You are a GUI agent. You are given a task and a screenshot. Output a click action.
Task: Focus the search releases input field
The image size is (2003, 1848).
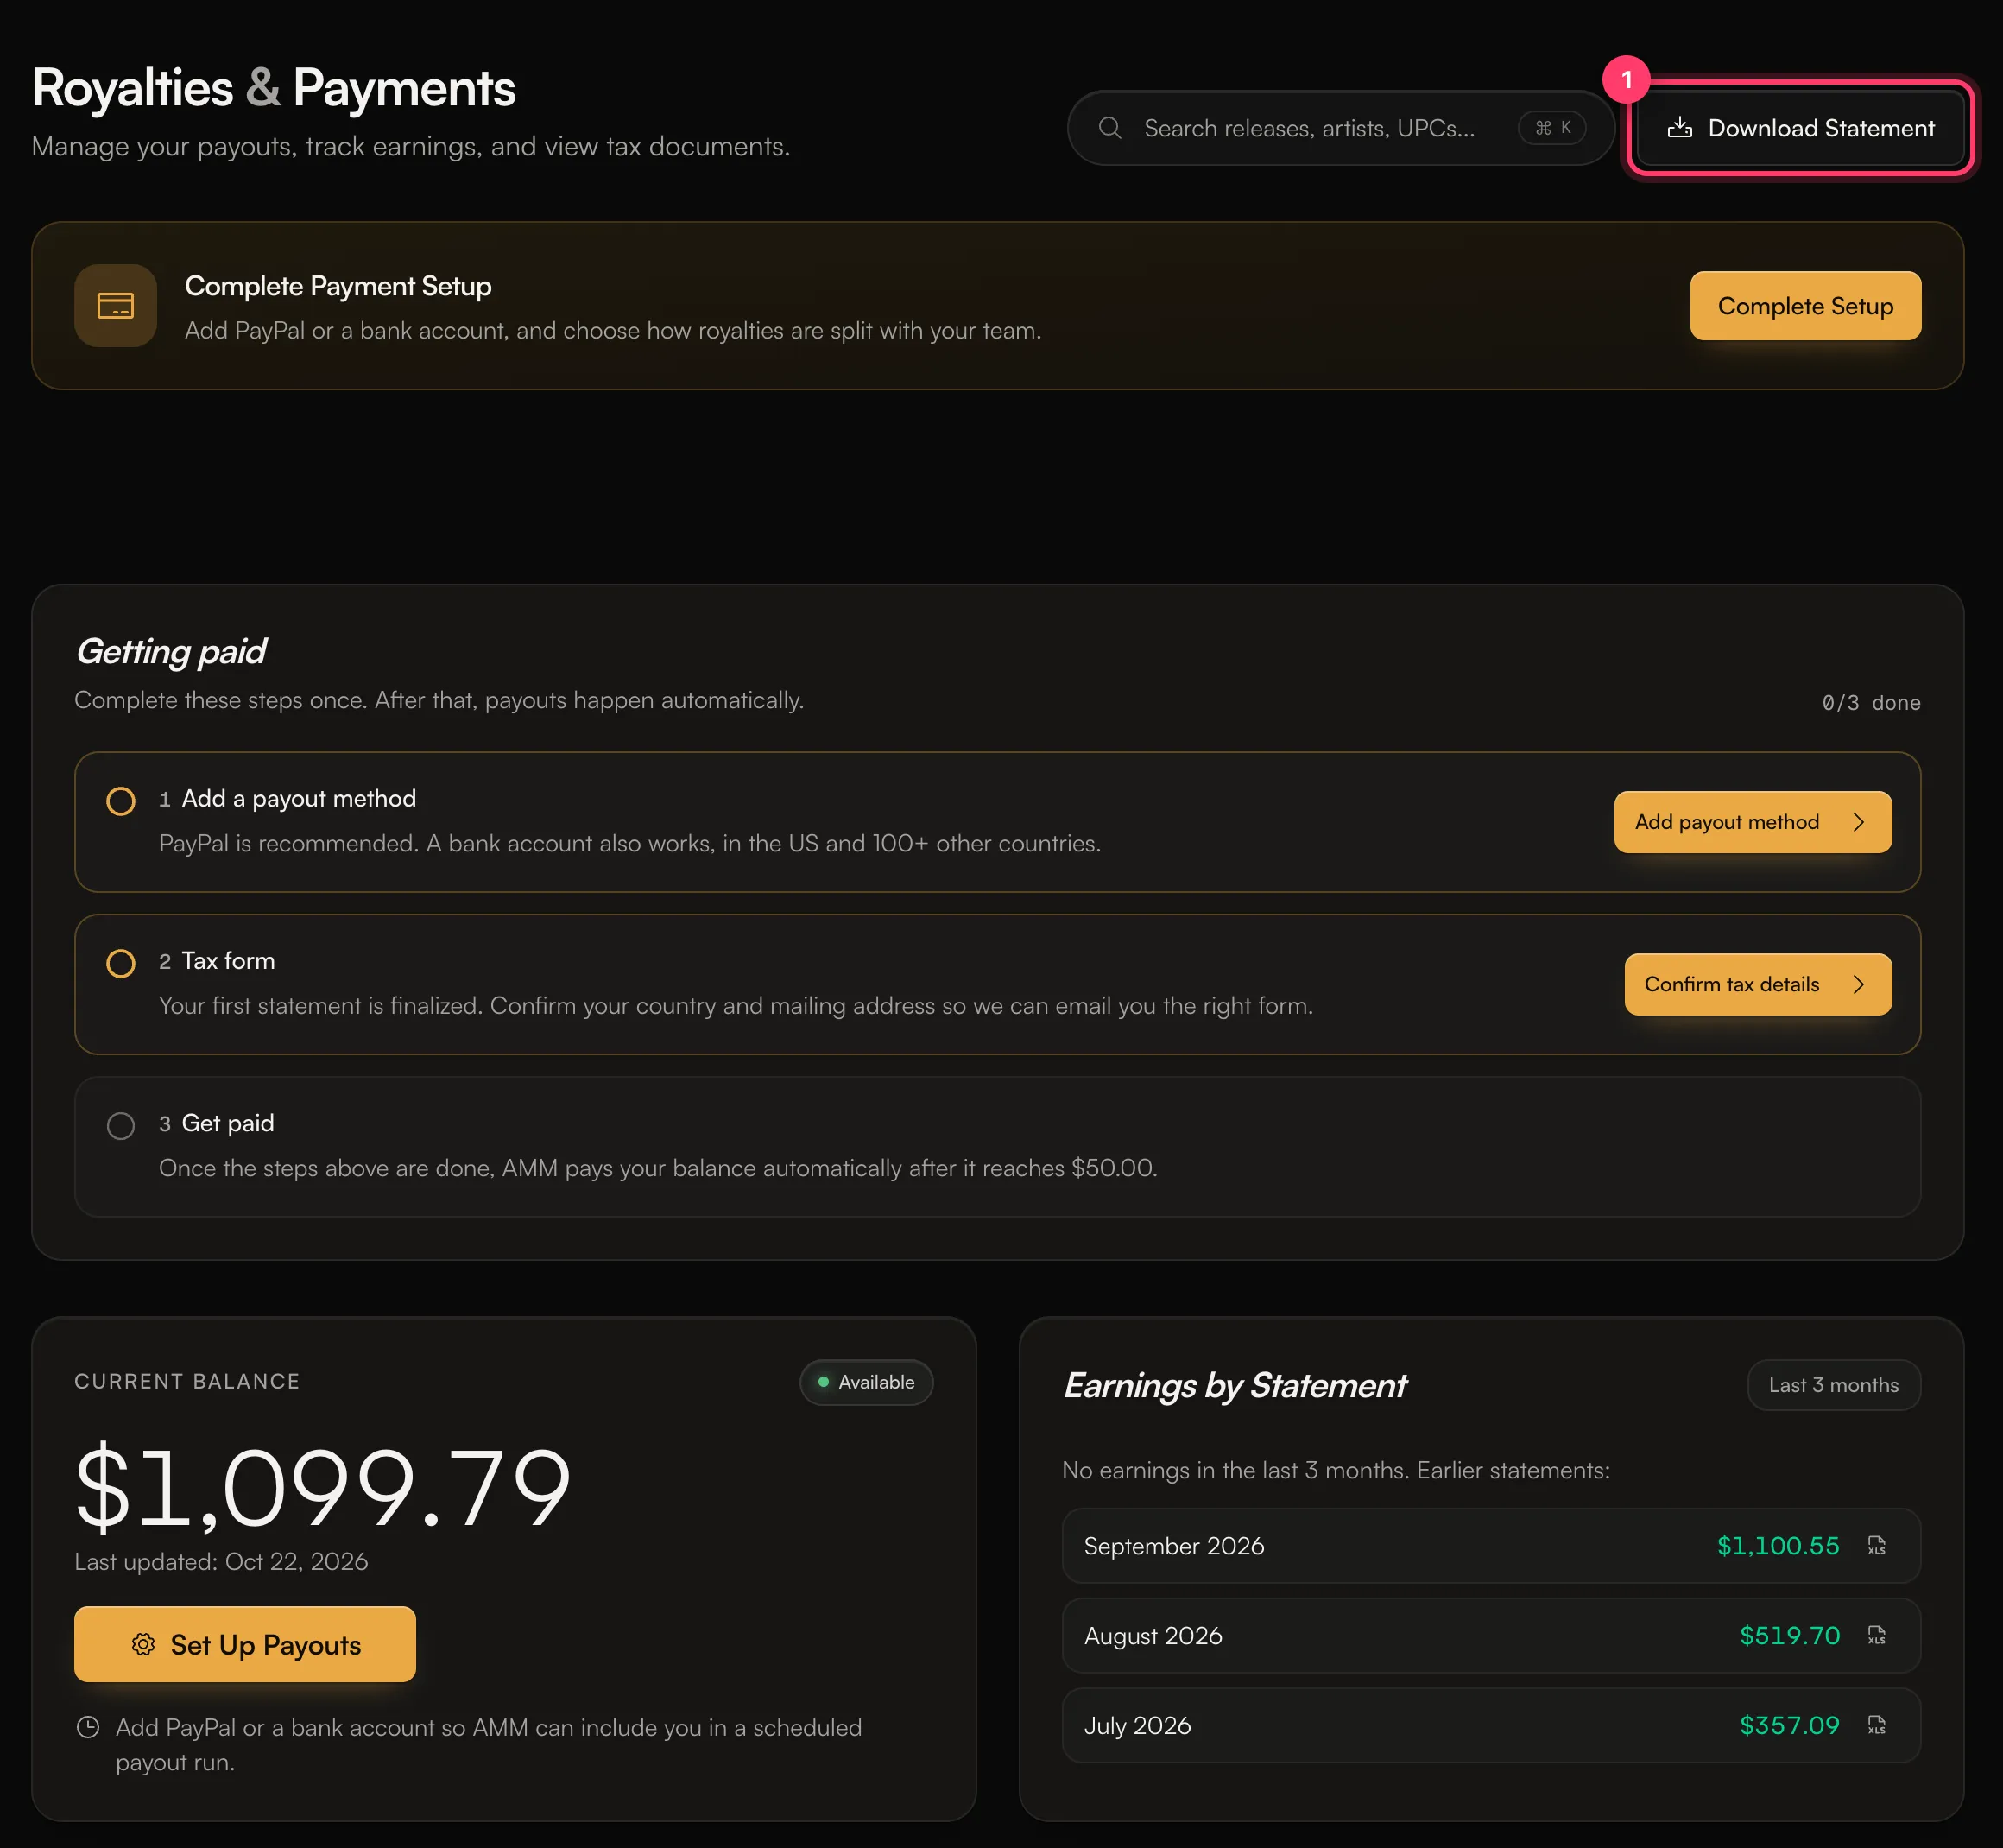(1340, 128)
